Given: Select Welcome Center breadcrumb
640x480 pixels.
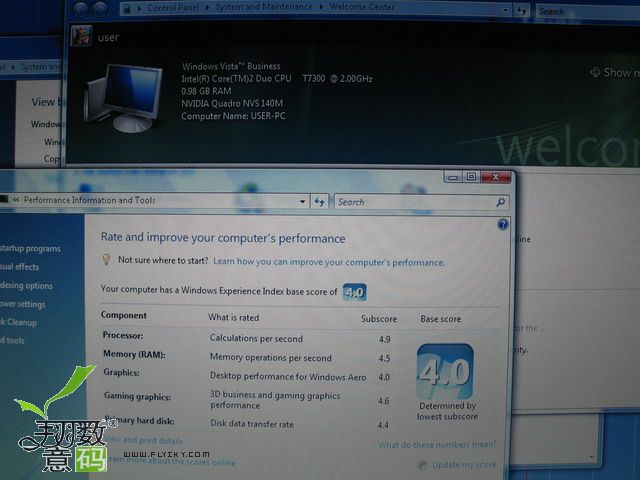Looking at the screenshot, I should (x=362, y=7).
